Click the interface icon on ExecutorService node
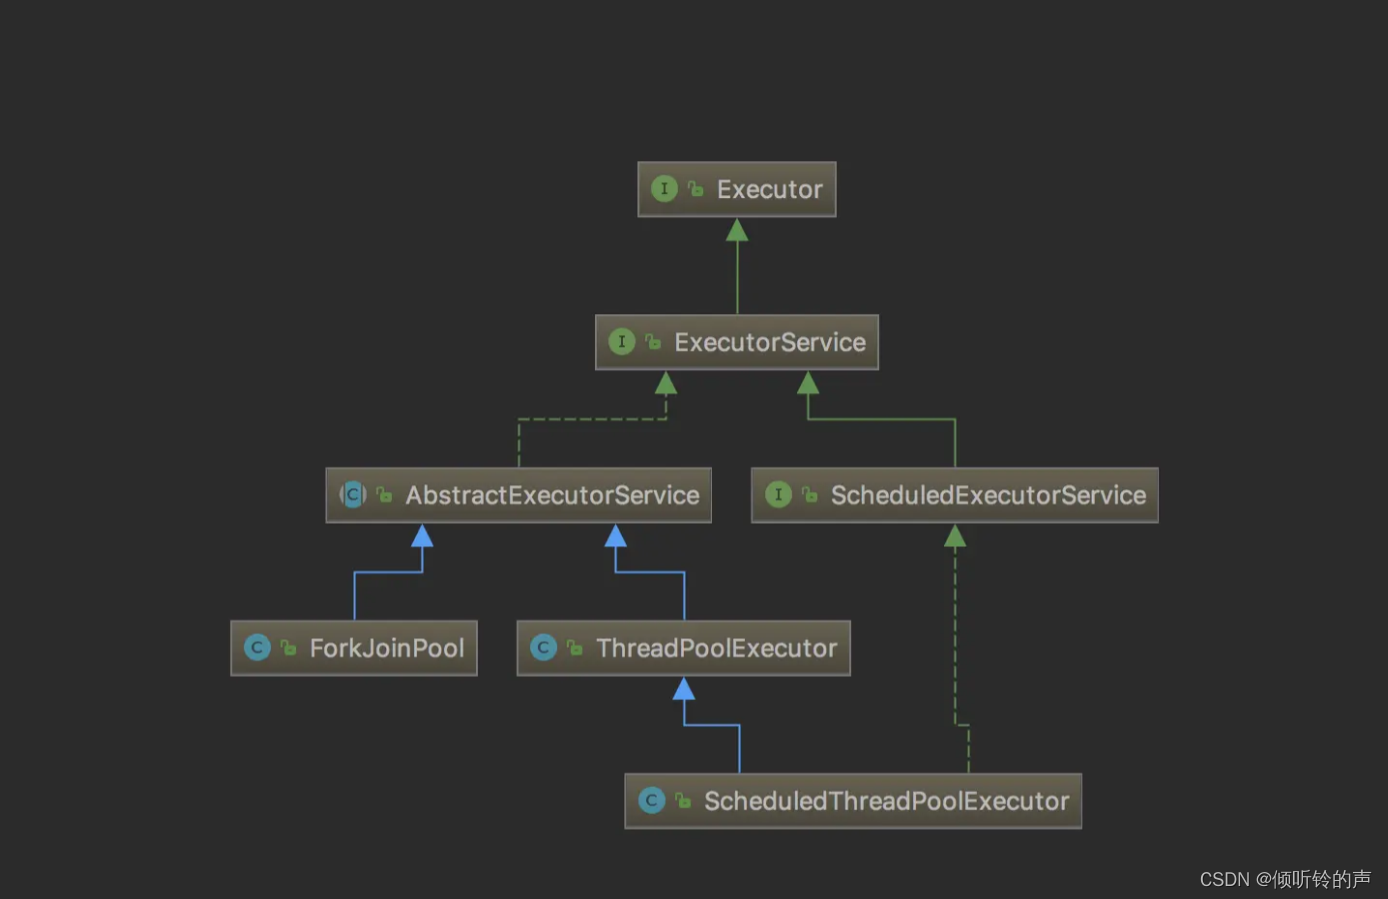The height and width of the screenshot is (899, 1388). (x=623, y=342)
